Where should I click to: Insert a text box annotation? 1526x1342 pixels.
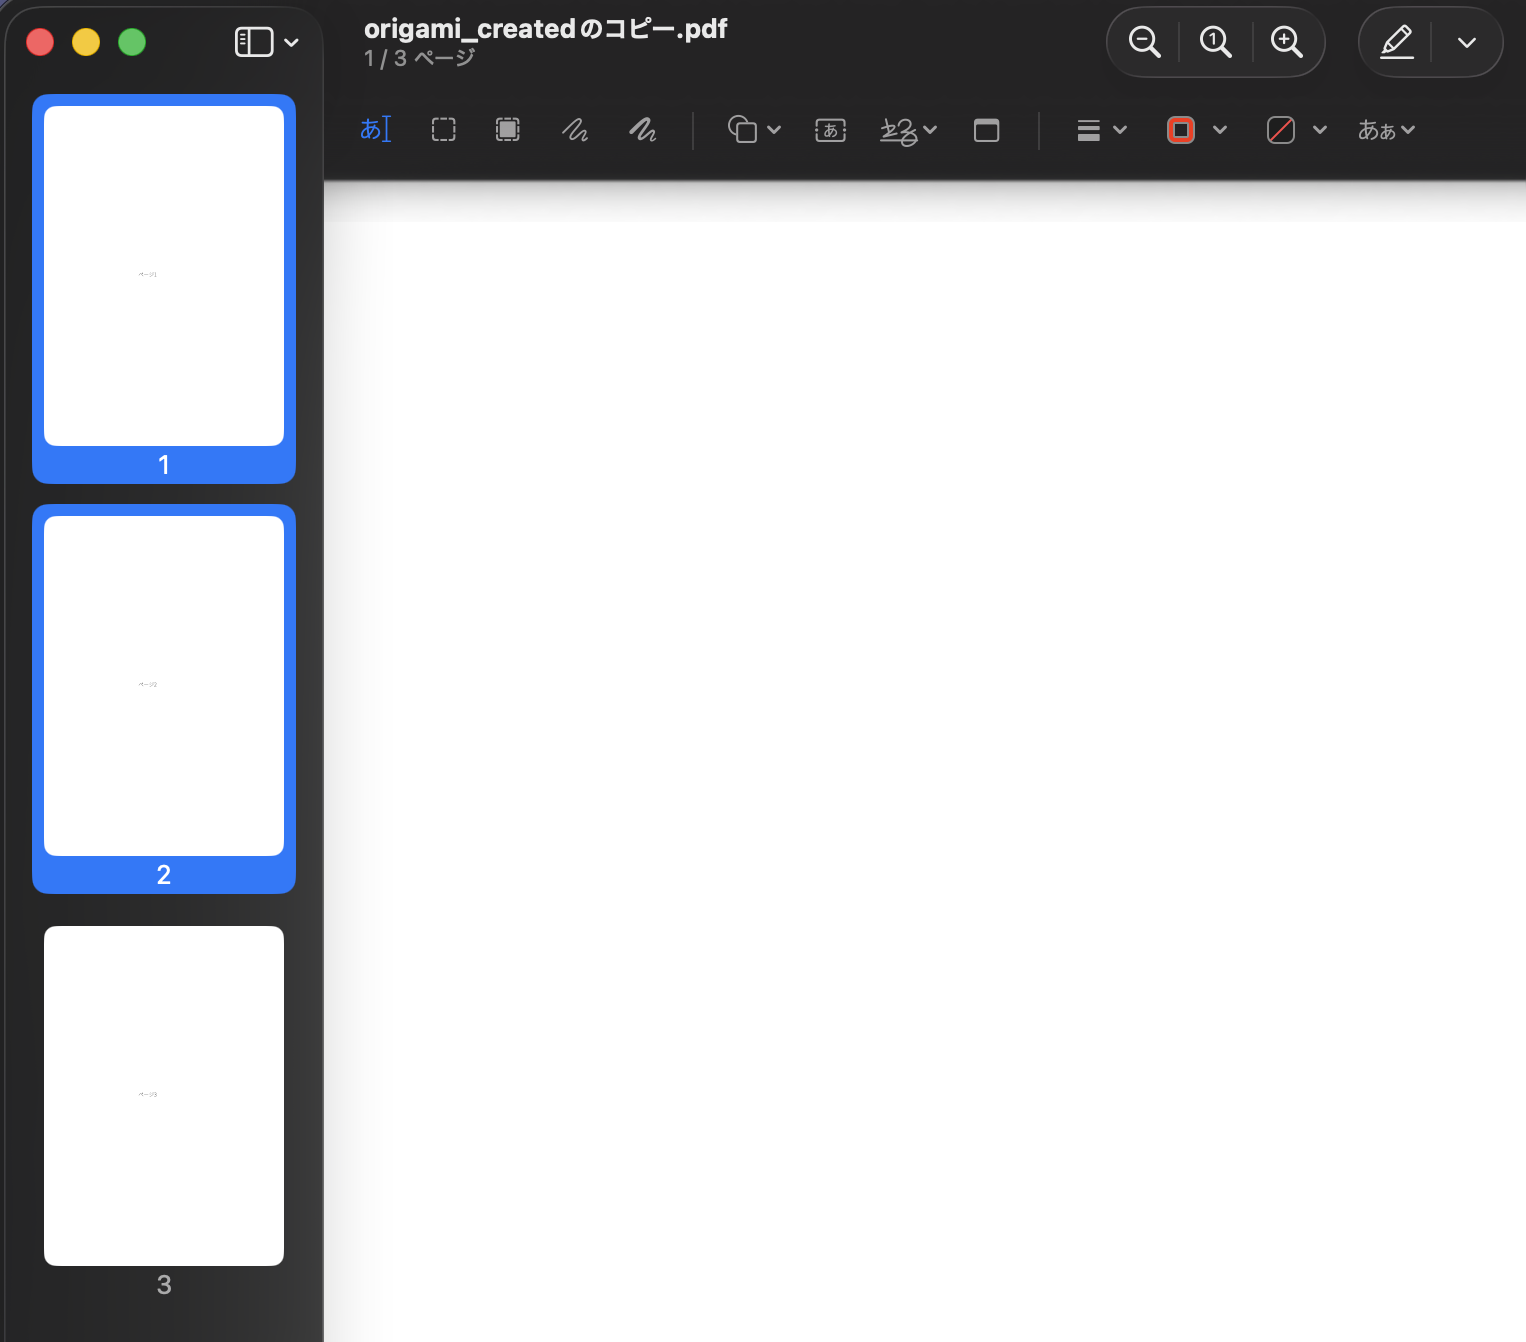coord(830,130)
